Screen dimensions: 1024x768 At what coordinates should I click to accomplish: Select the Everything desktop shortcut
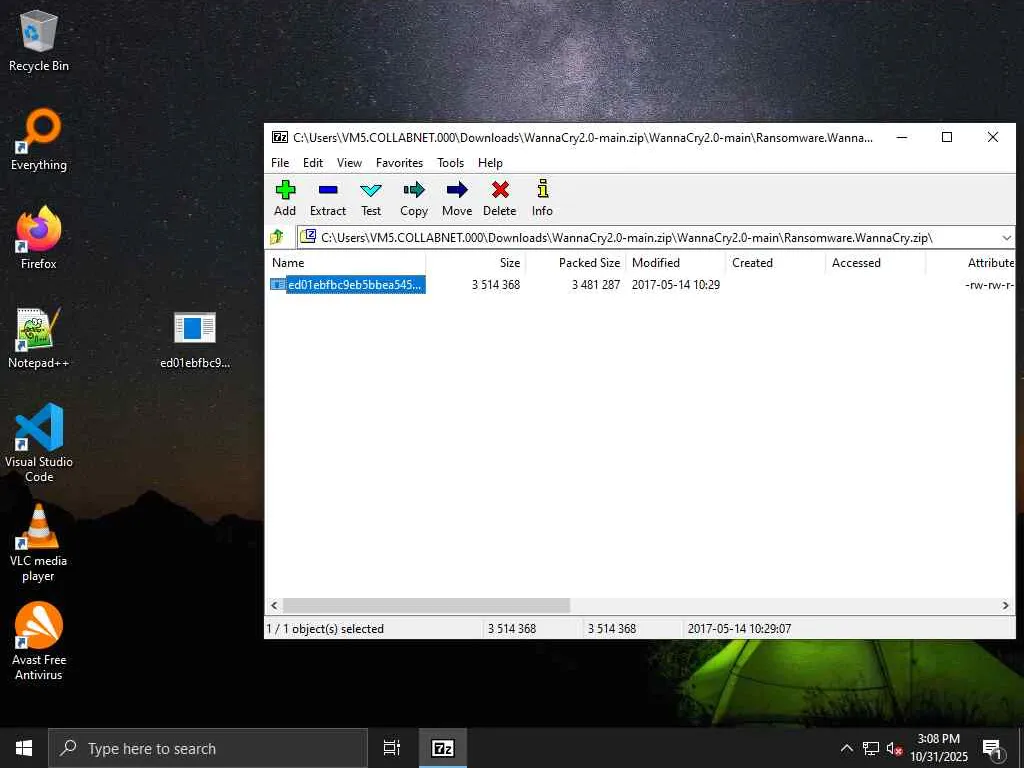pyautogui.click(x=39, y=140)
